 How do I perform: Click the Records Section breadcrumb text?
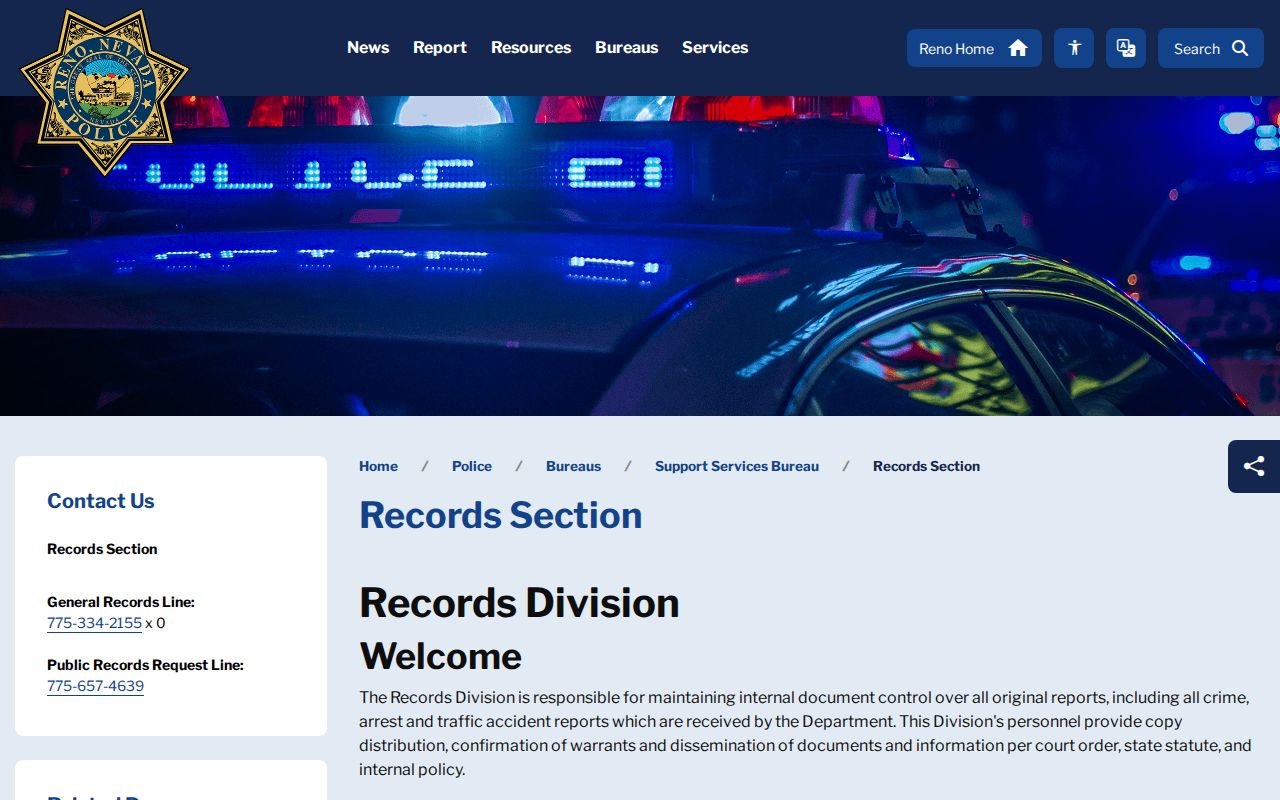tap(926, 466)
